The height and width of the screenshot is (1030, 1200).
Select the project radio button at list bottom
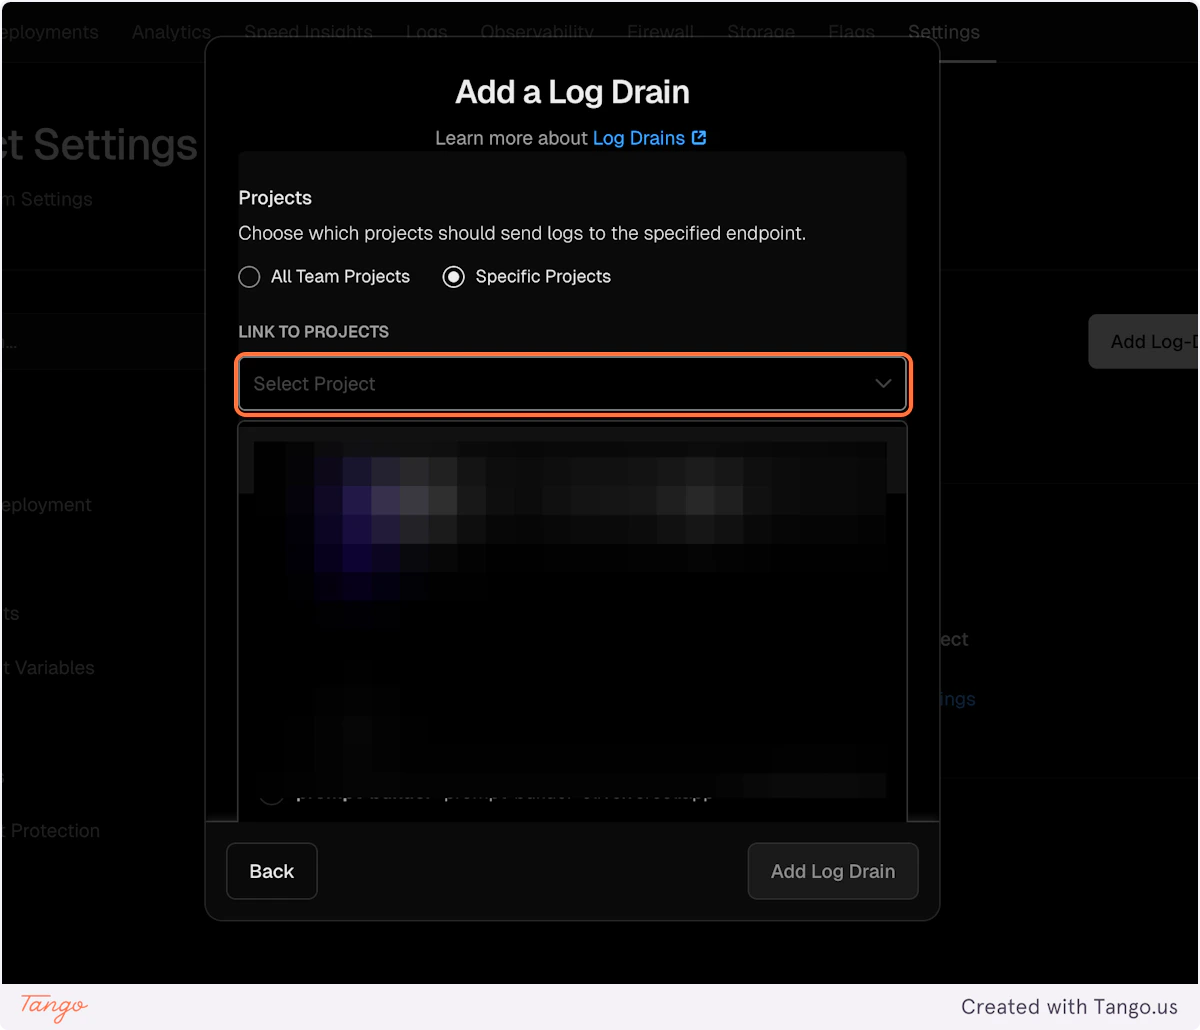coord(272,795)
